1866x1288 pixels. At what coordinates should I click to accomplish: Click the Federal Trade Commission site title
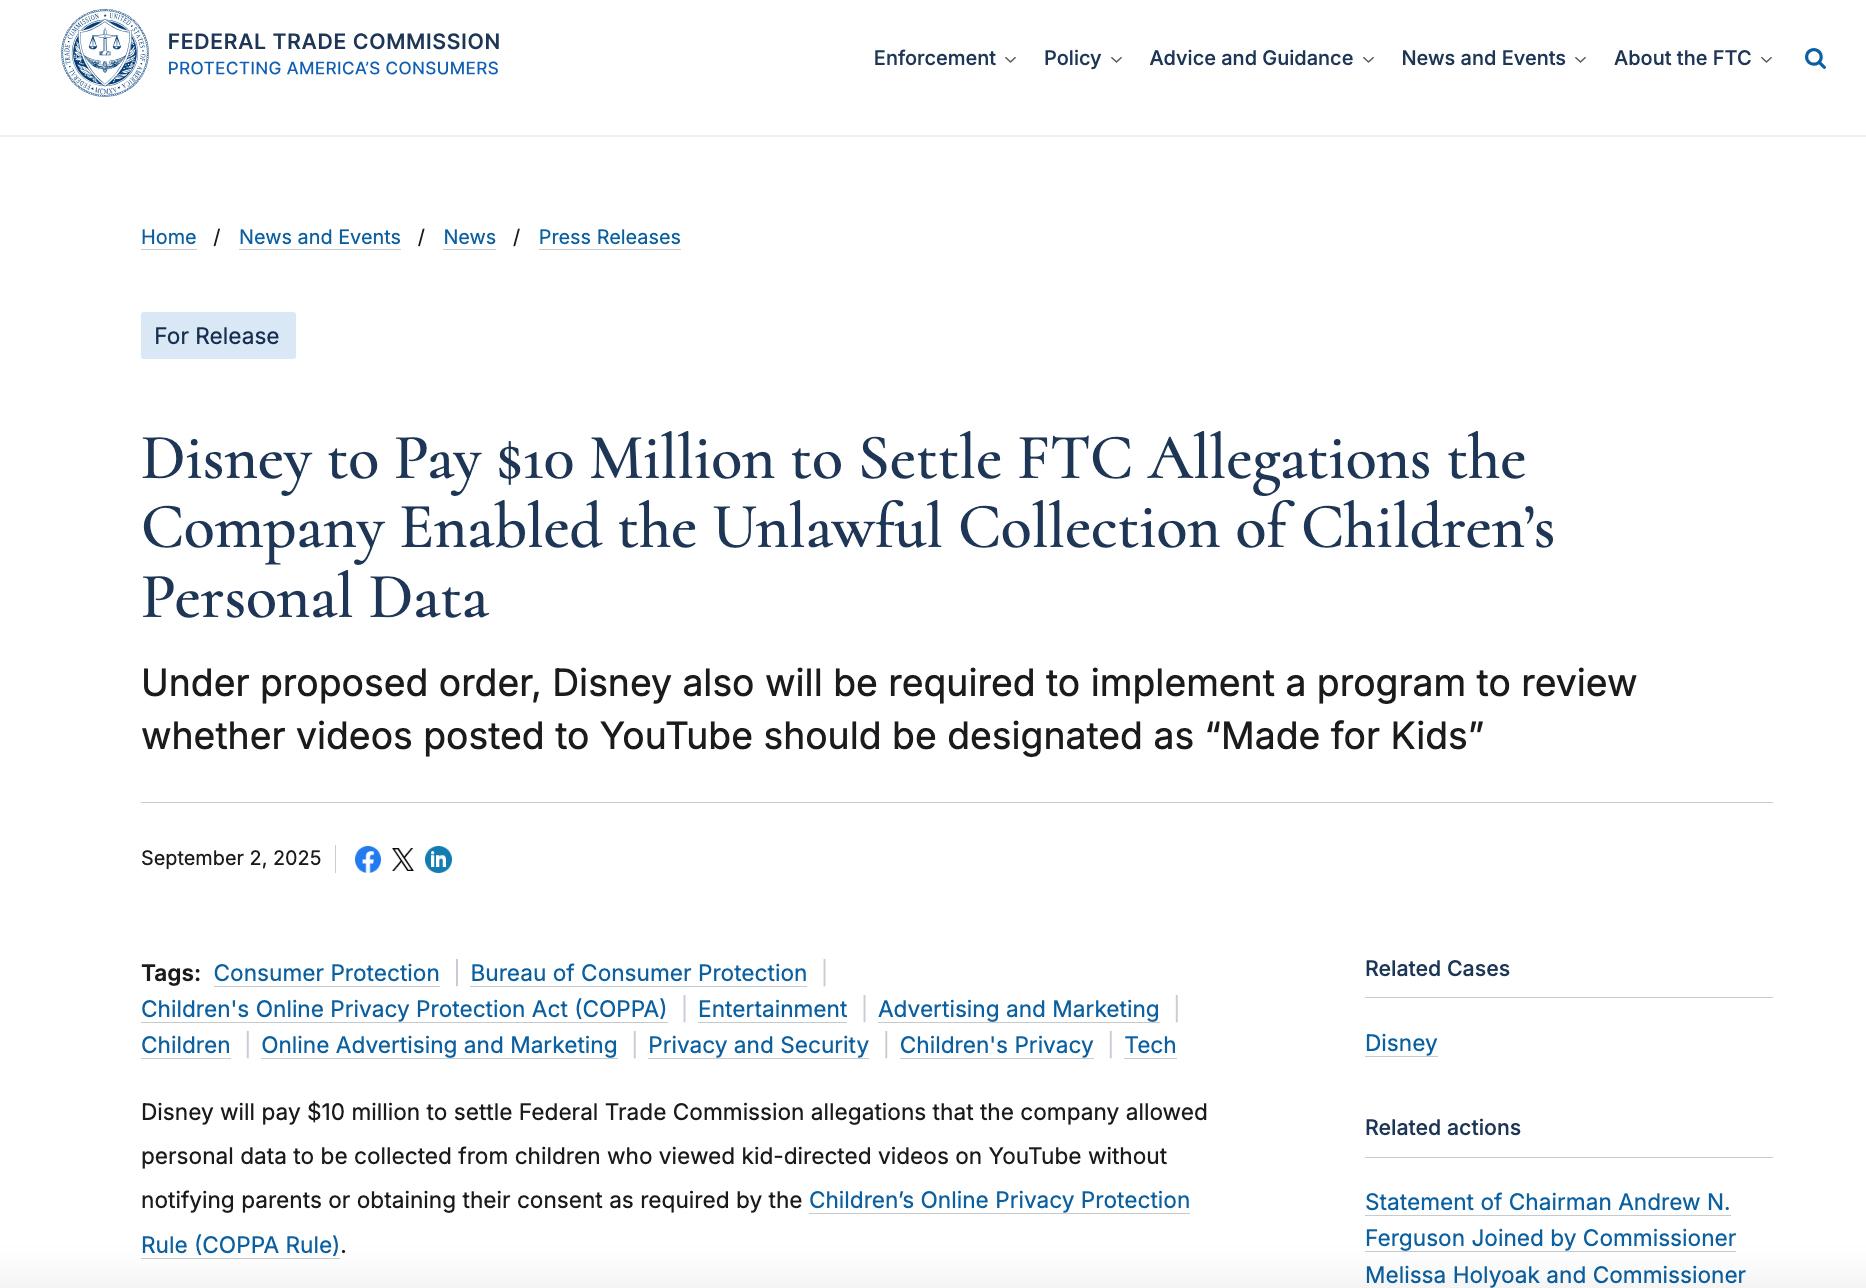[x=333, y=42]
